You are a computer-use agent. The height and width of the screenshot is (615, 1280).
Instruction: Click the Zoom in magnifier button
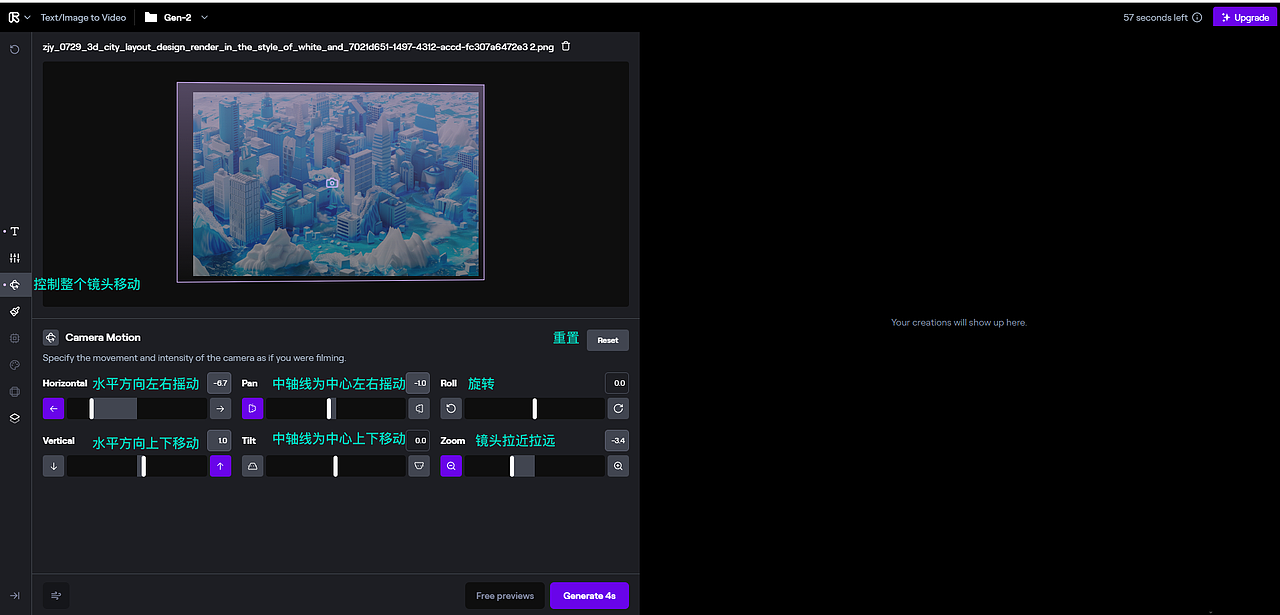(x=618, y=466)
